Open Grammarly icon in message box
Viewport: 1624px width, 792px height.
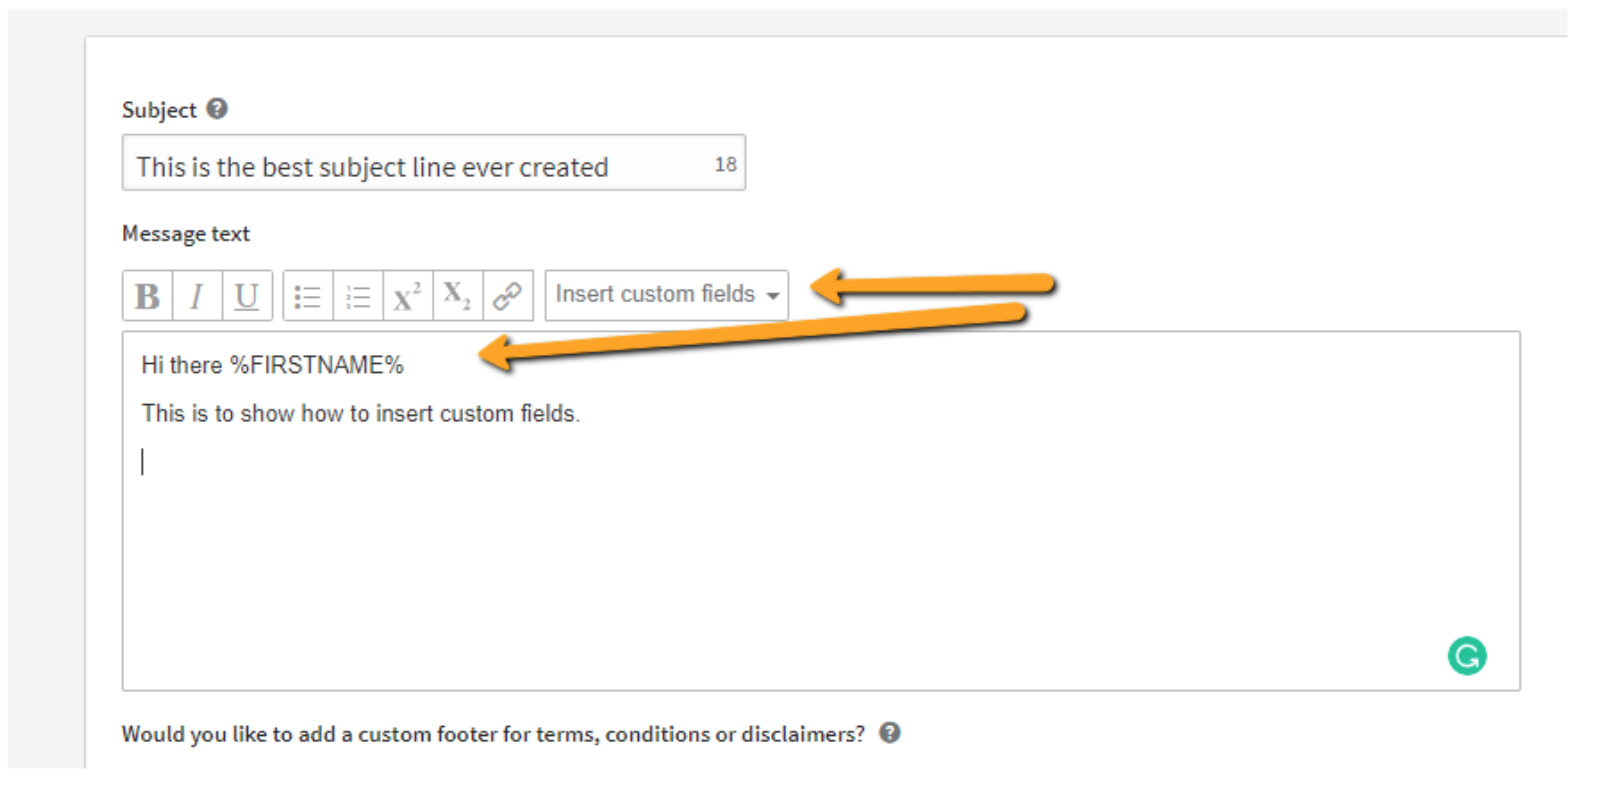[x=1467, y=656]
